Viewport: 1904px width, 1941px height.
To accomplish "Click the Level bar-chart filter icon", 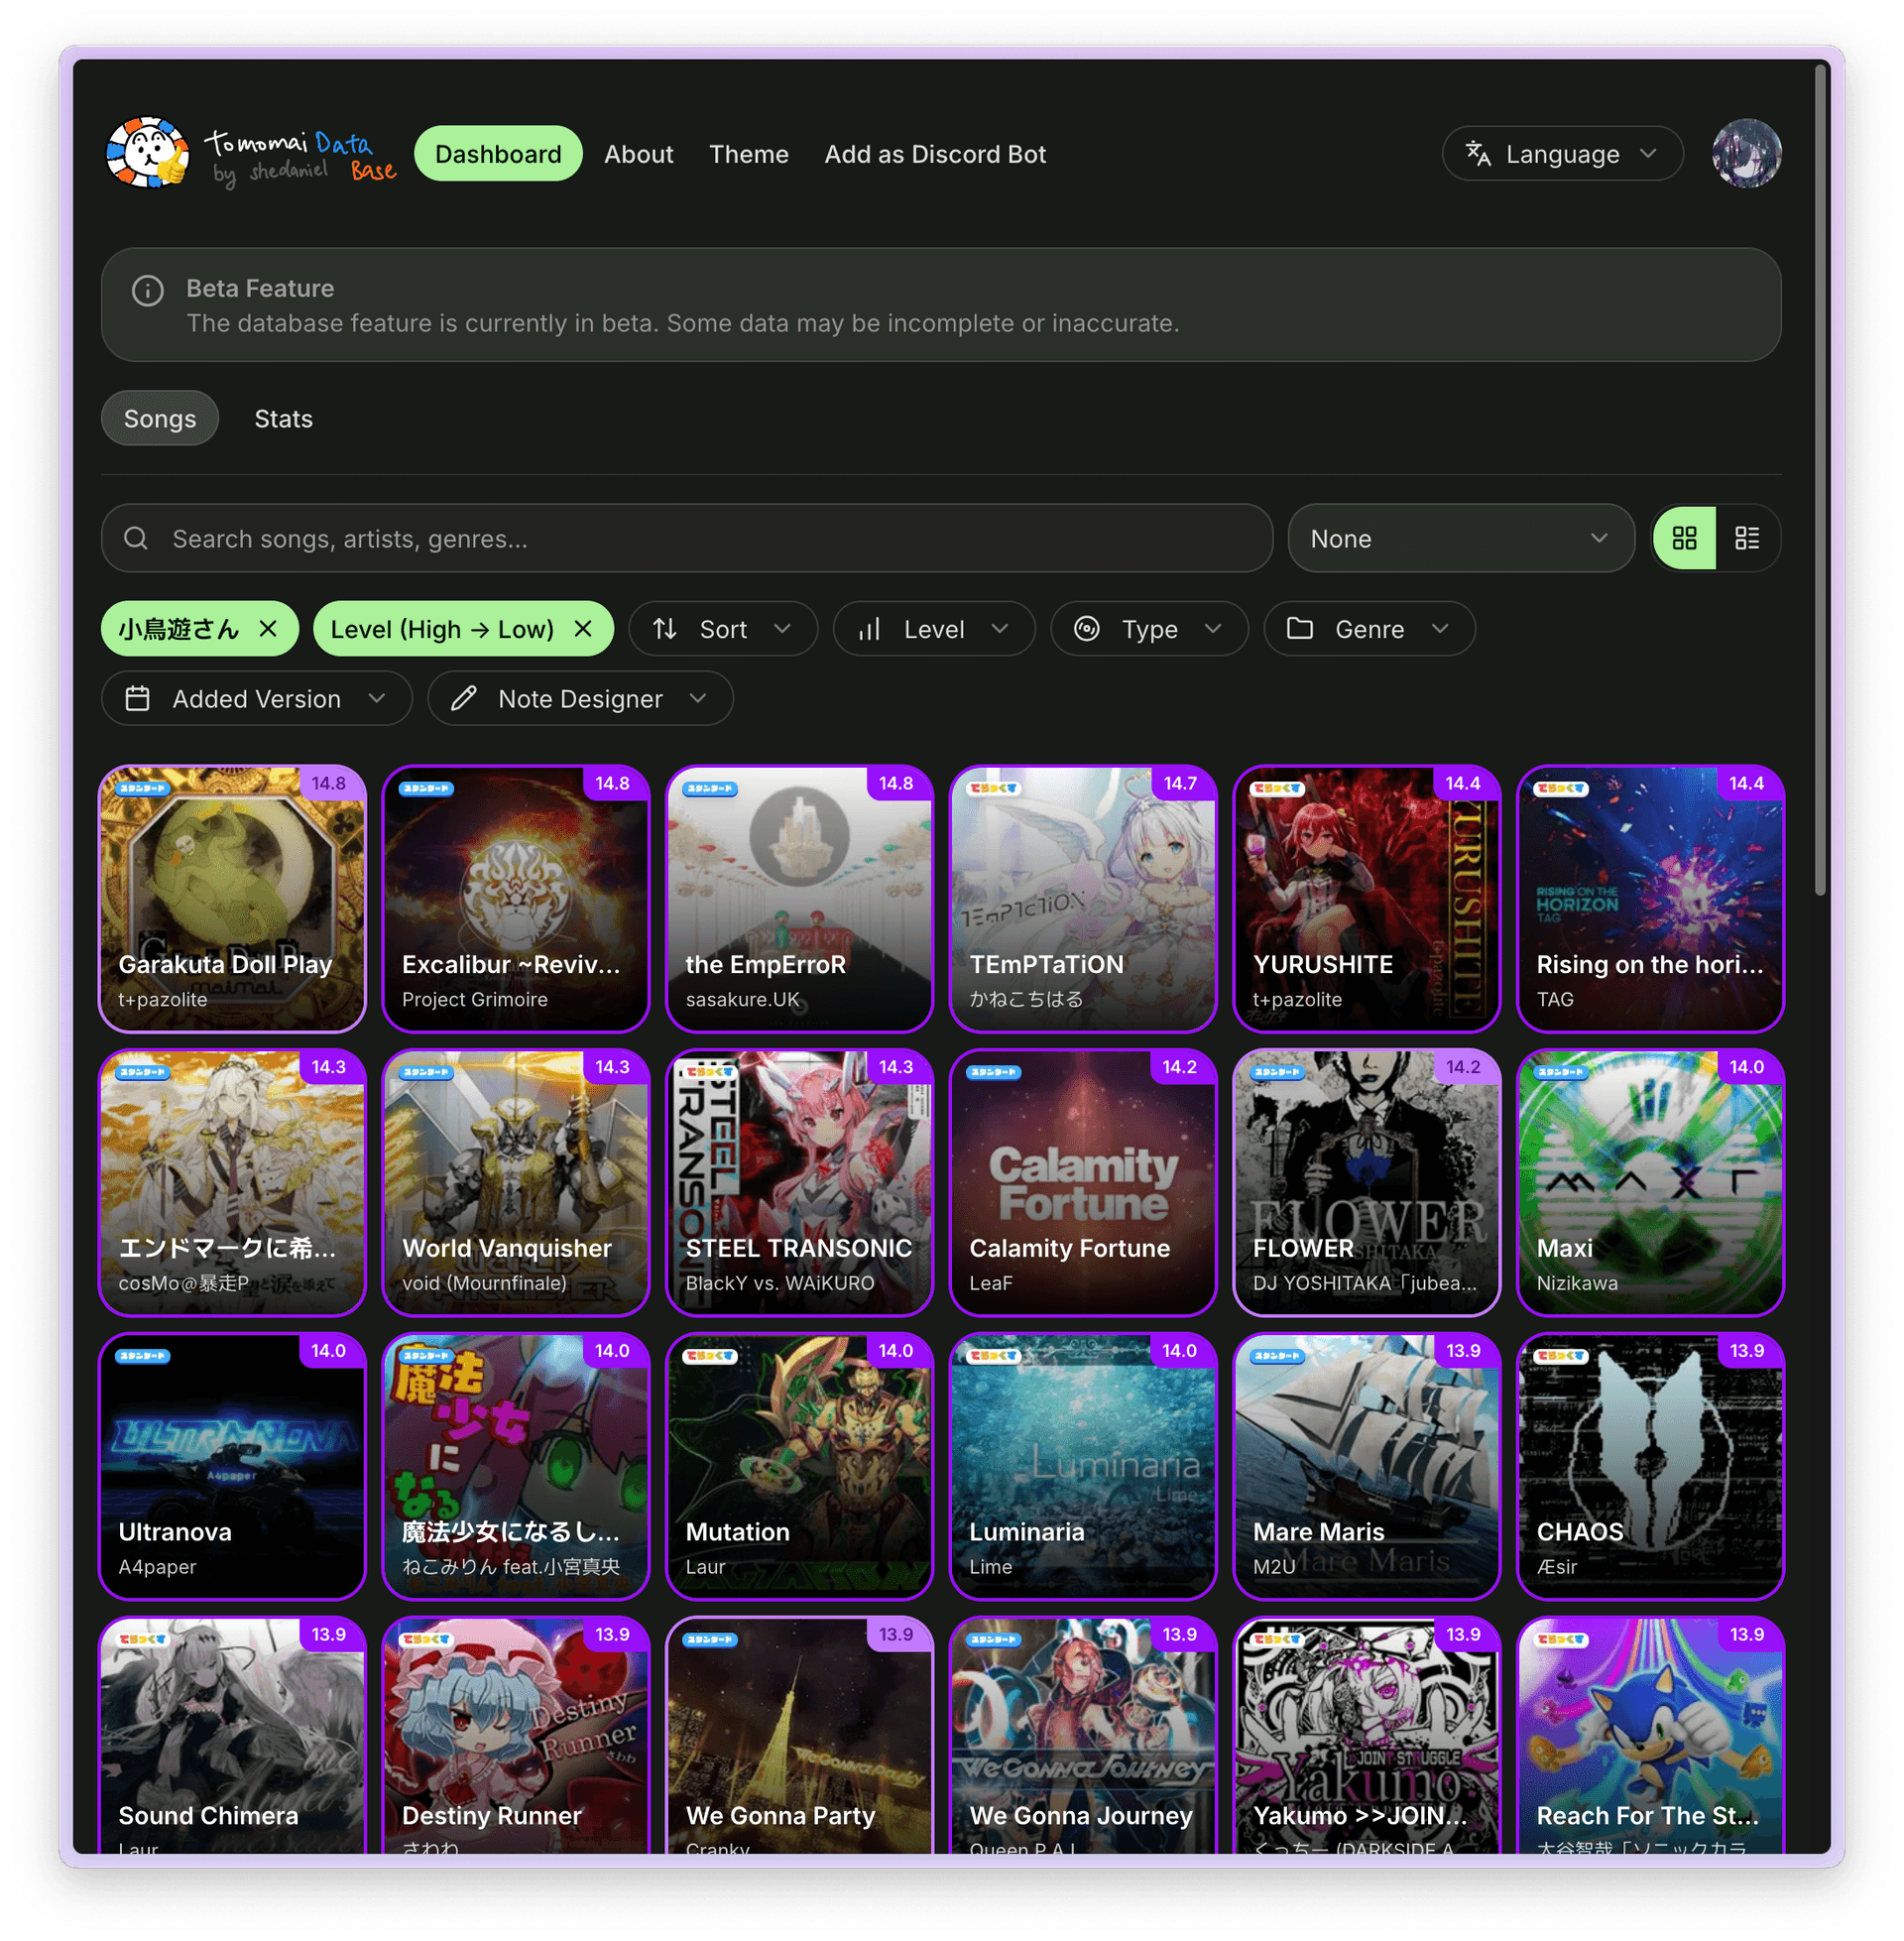I will (871, 629).
